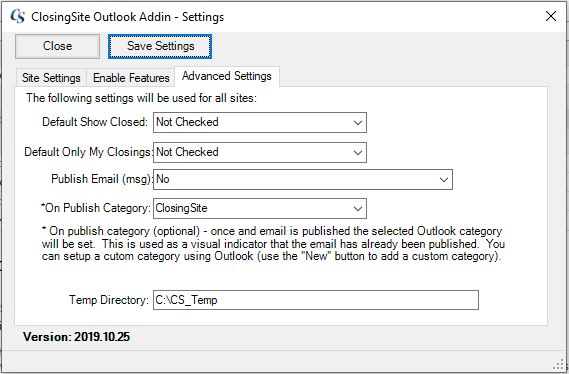Click the No value in Publish Email

[x=163, y=179]
